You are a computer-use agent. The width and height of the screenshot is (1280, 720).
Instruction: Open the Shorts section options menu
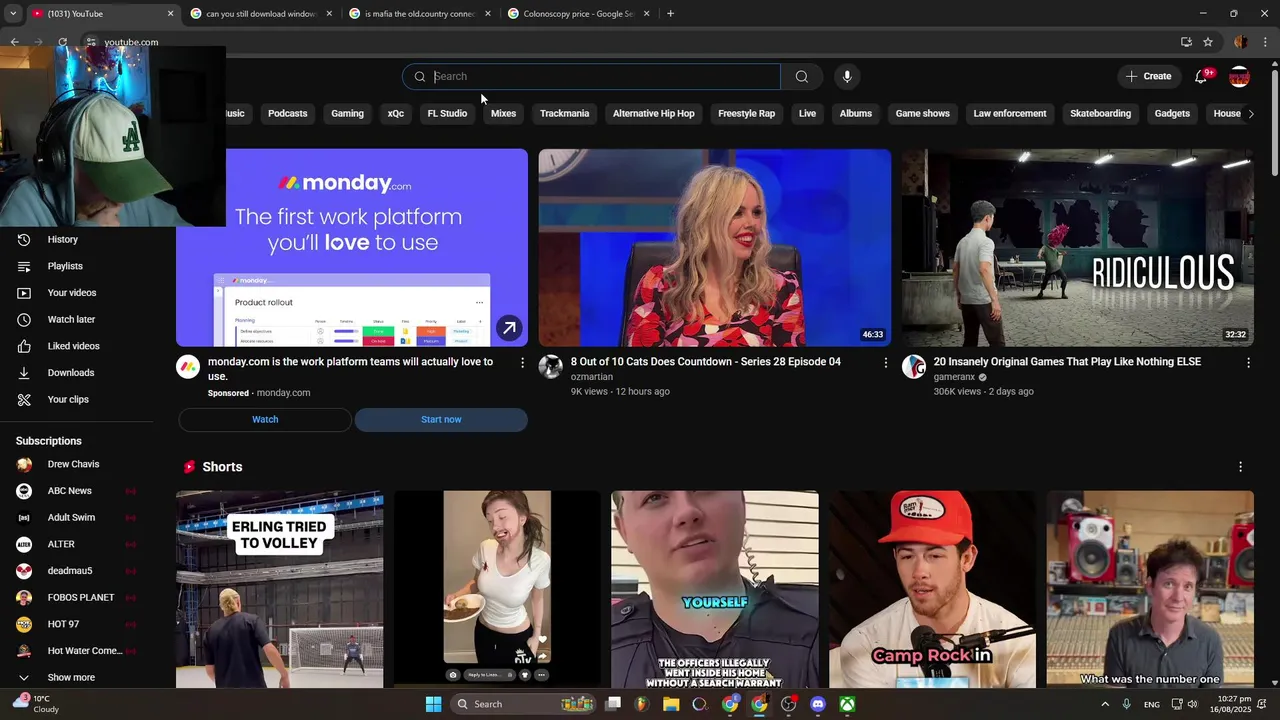coord(1240,467)
